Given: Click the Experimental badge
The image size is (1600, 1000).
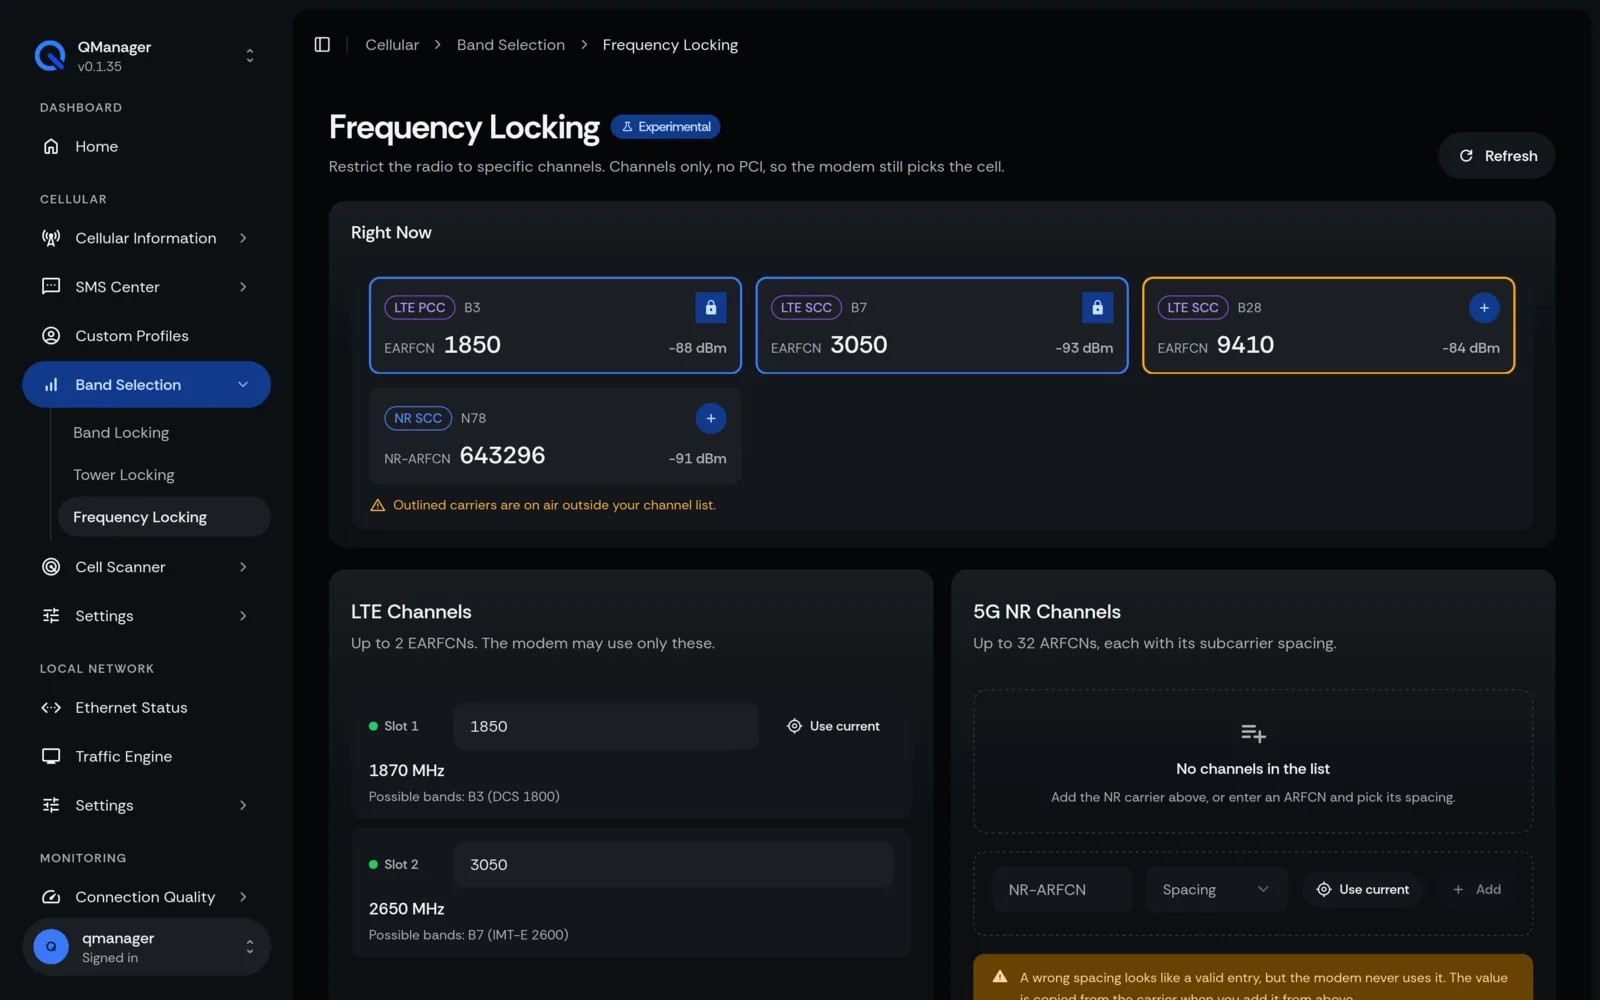Looking at the screenshot, I should point(666,127).
